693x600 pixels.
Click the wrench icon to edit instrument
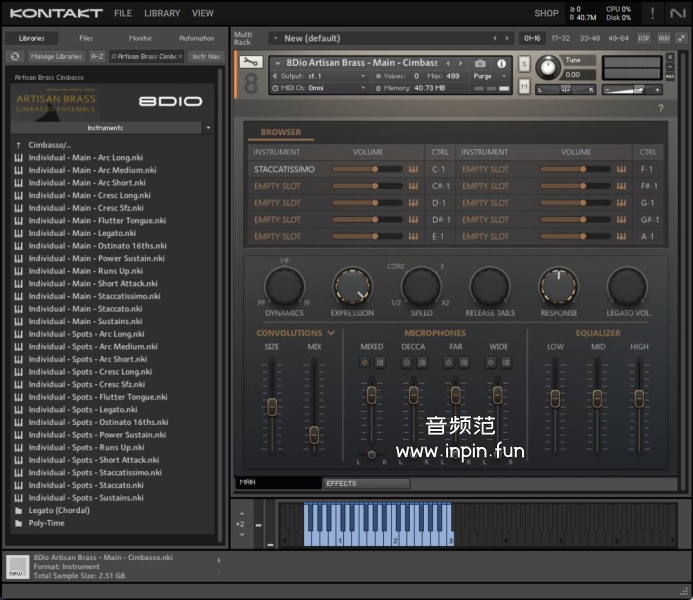click(x=251, y=64)
